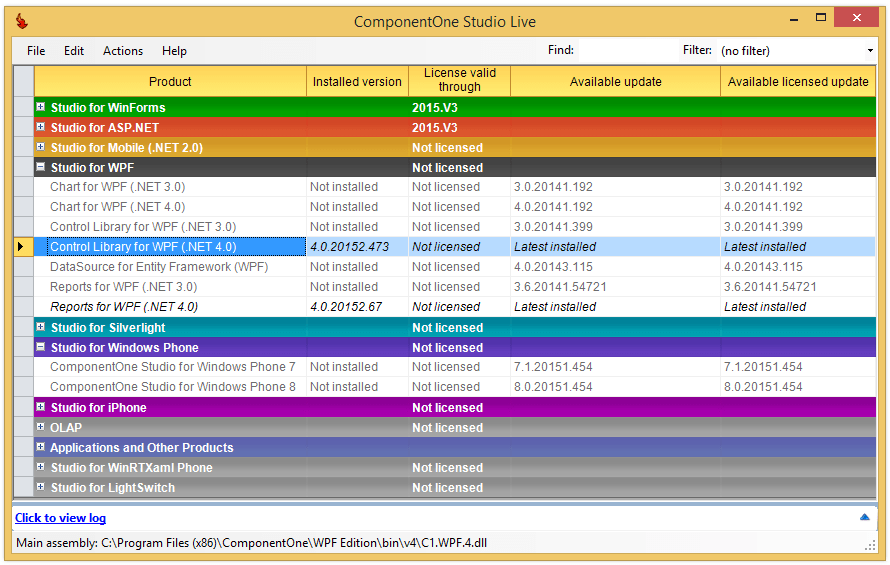Click the Main assembly status bar text
The width and height of the screenshot is (890, 565).
click(x=251, y=543)
